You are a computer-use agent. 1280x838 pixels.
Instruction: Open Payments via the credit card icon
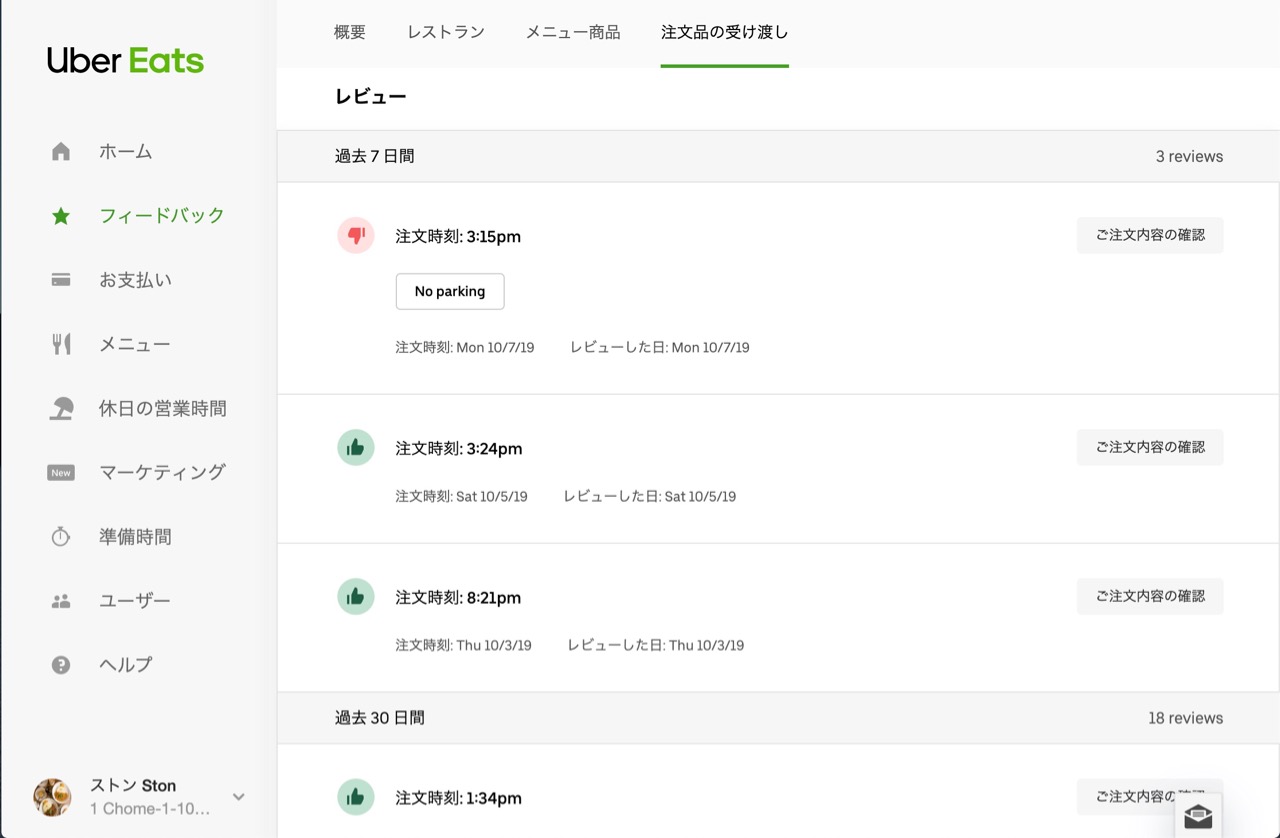[61, 280]
